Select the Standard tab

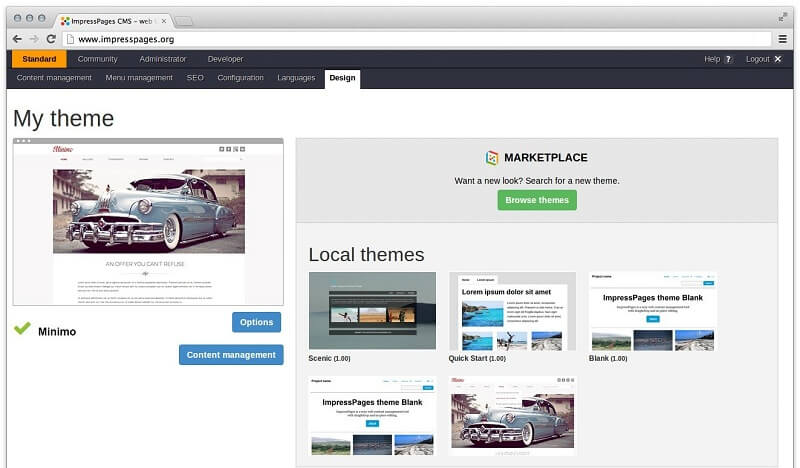coord(39,59)
